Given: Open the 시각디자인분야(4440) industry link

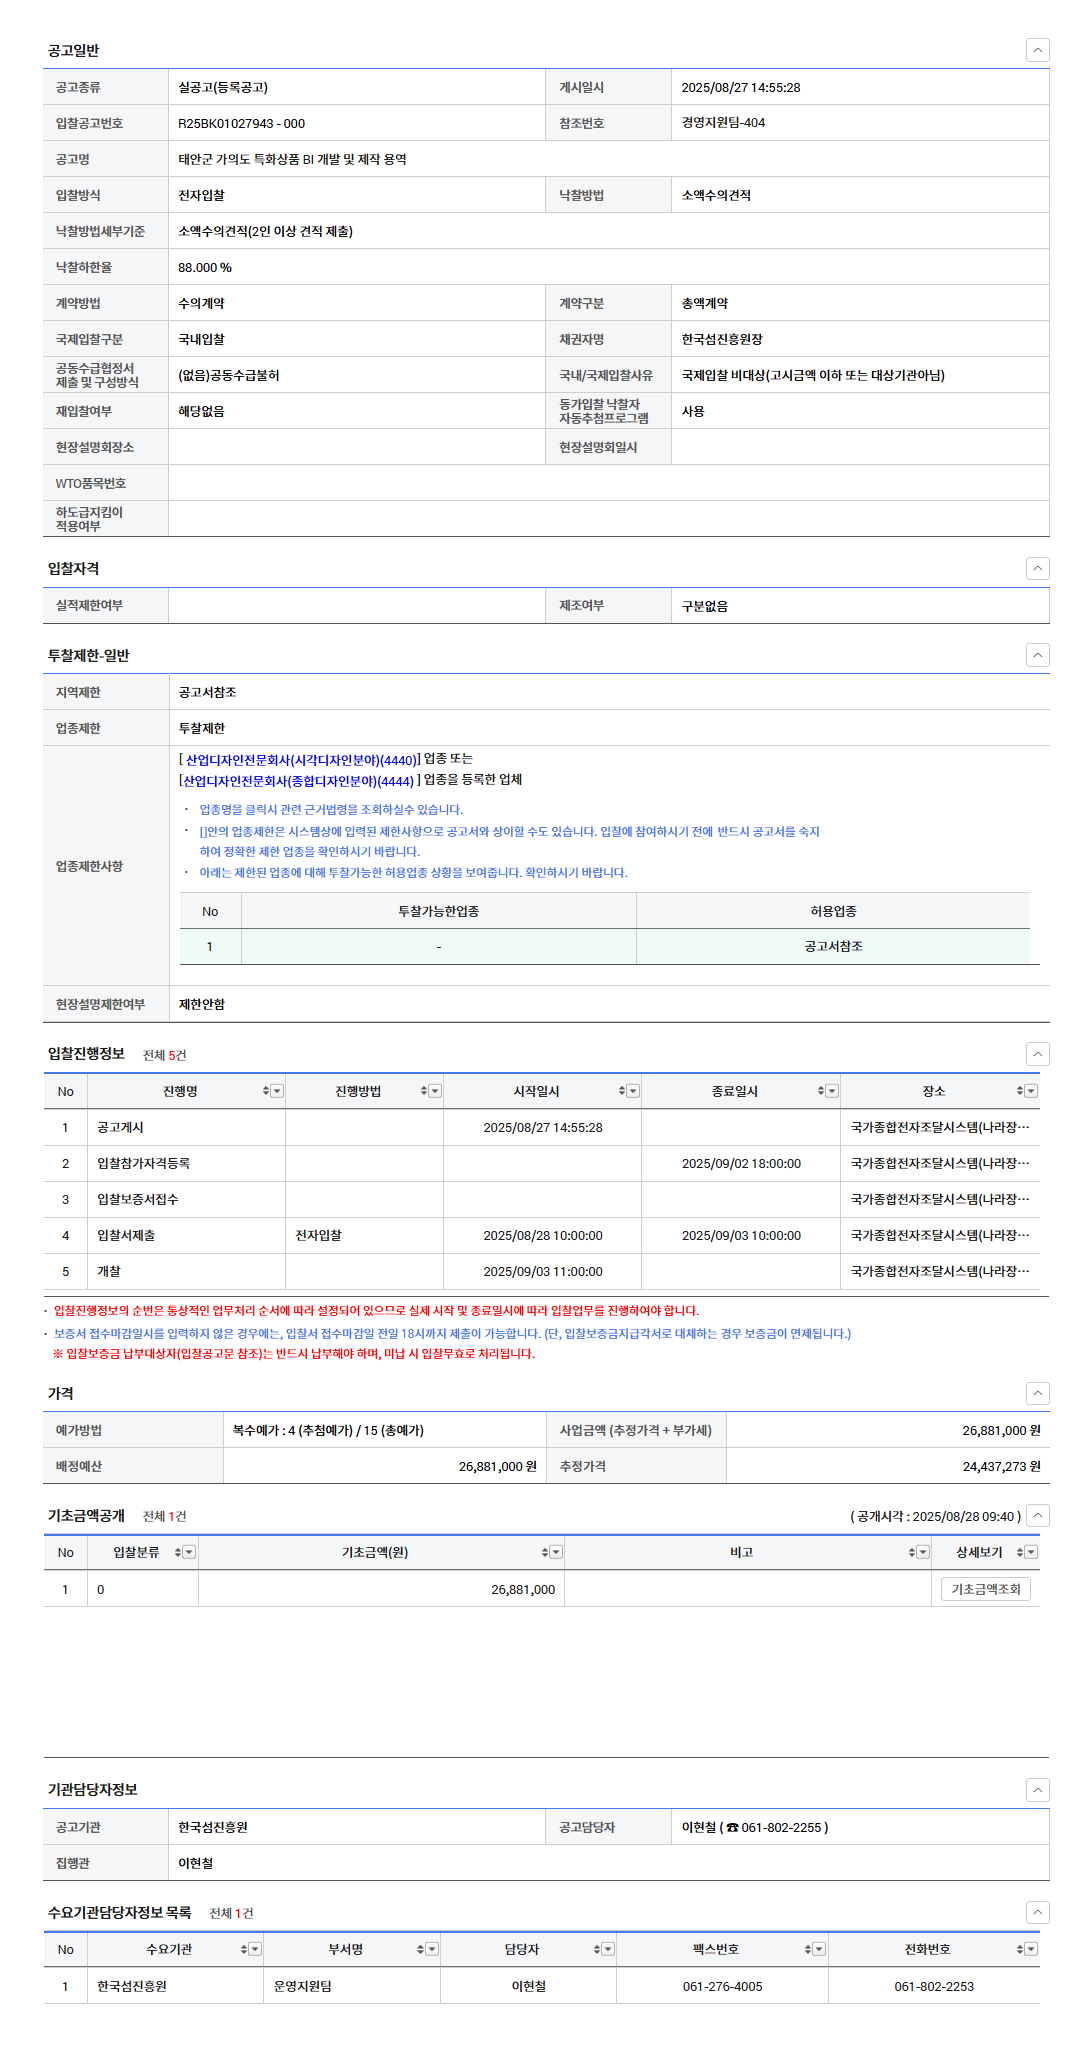Looking at the screenshot, I should pyautogui.click(x=300, y=760).
